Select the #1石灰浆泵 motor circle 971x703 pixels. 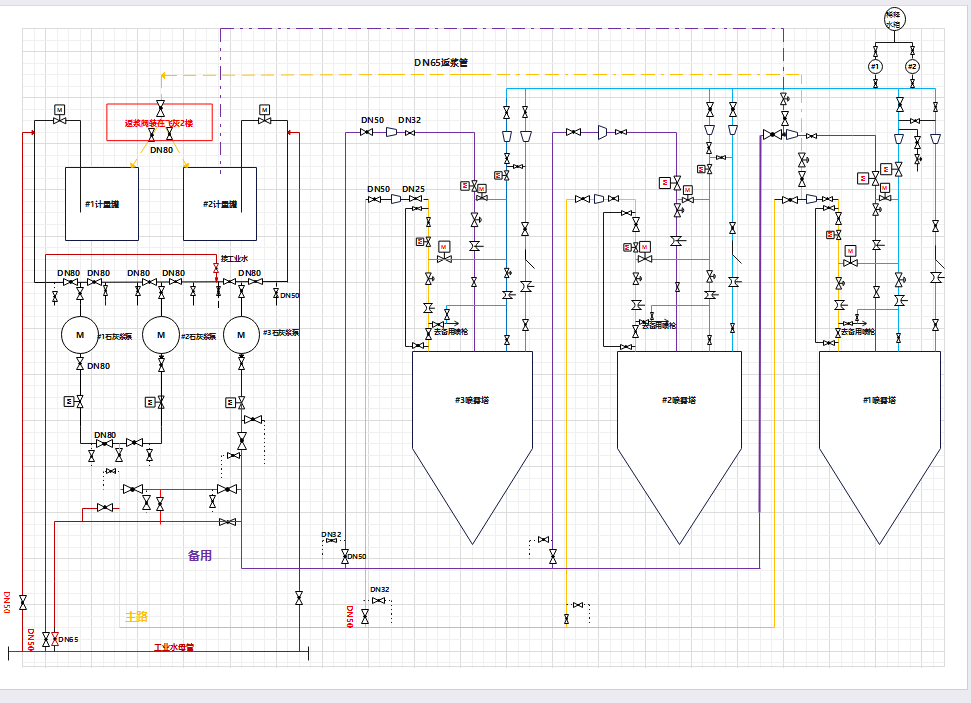[80, 335]
